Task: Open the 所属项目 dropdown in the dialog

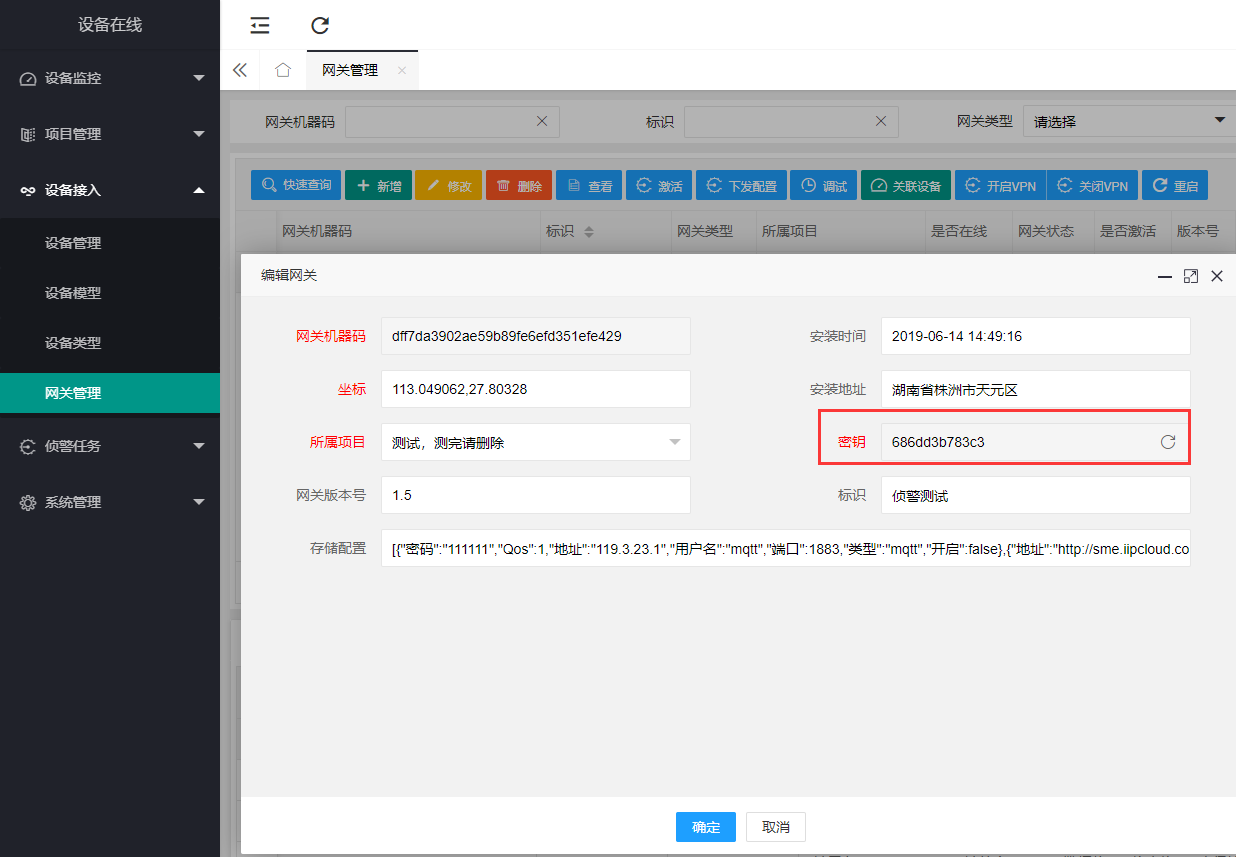Action: click(x=535, y=442)
